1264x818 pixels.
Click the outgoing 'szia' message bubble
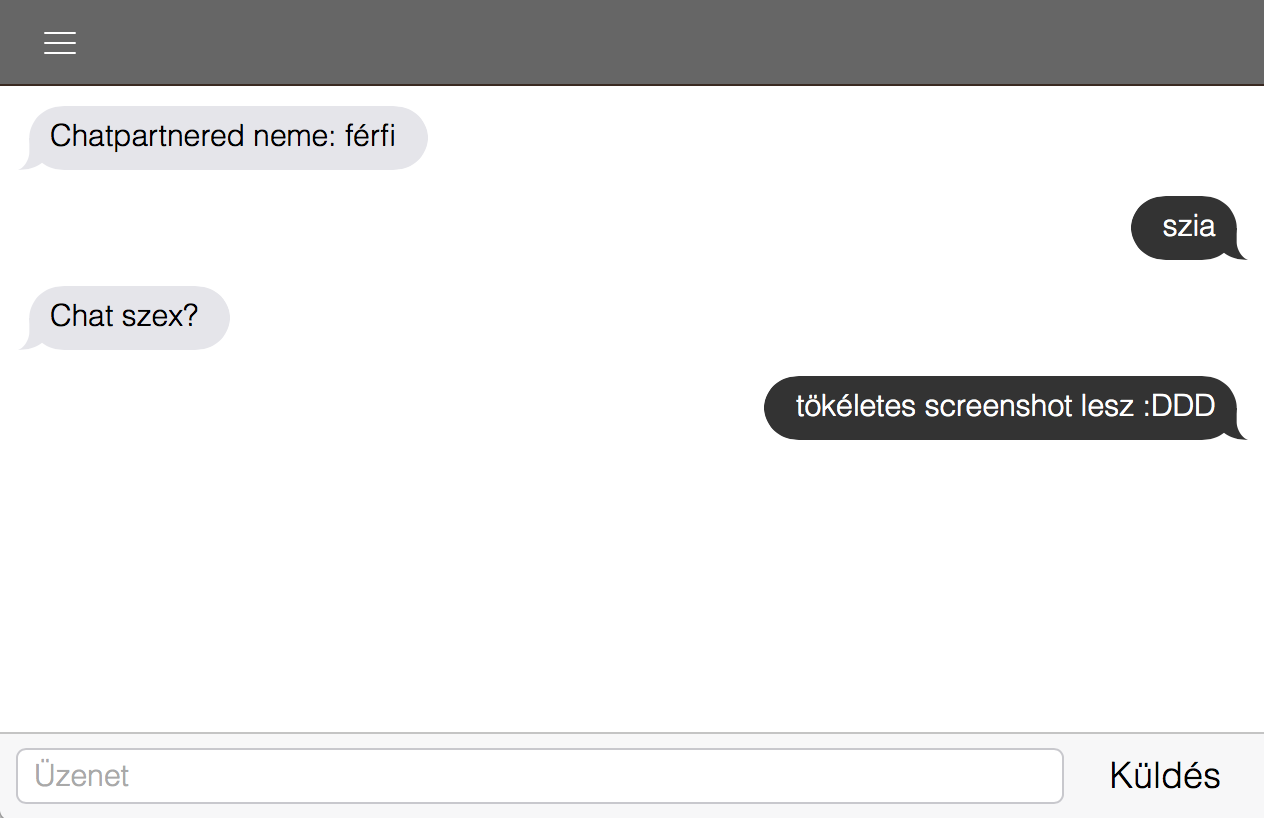pyautogui.click(x=1189, y=228)
